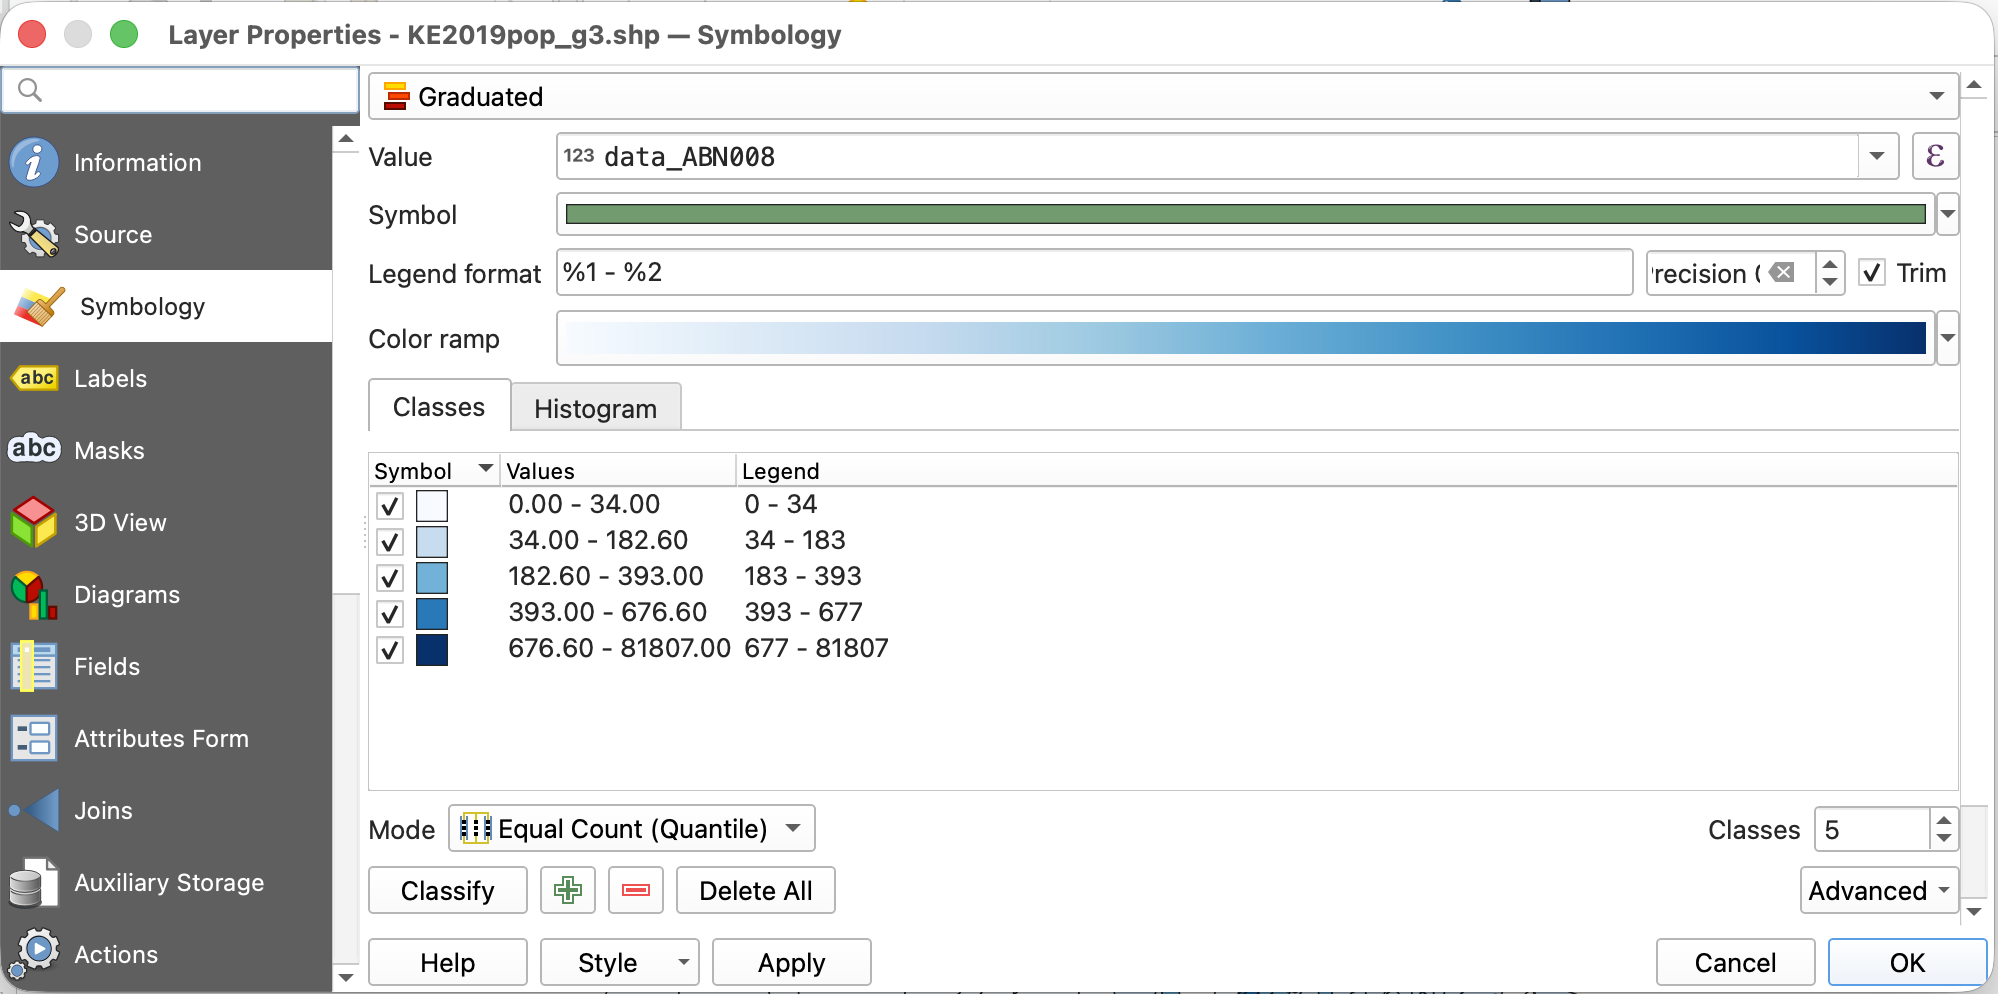Click the Cancel button
Image resolution: width=1998 pixels, height=994 pixels.
pos(1736,962)
